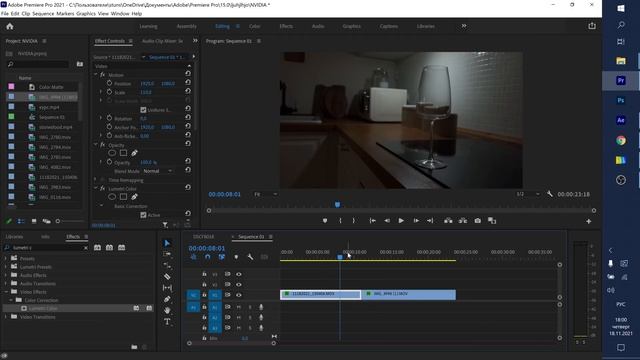Click the Lift button in Program monitor
Screen dimensions: 640x360
pyautogui.click(x=448, y=221)
